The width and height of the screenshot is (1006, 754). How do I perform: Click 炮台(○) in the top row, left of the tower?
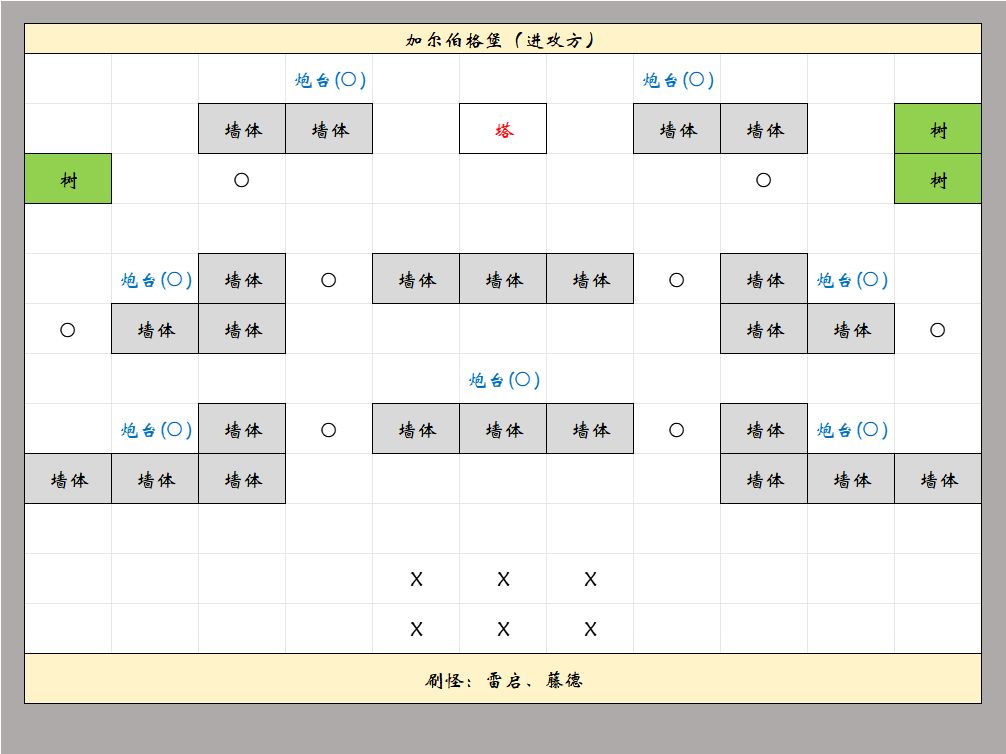tap(330, 80)
